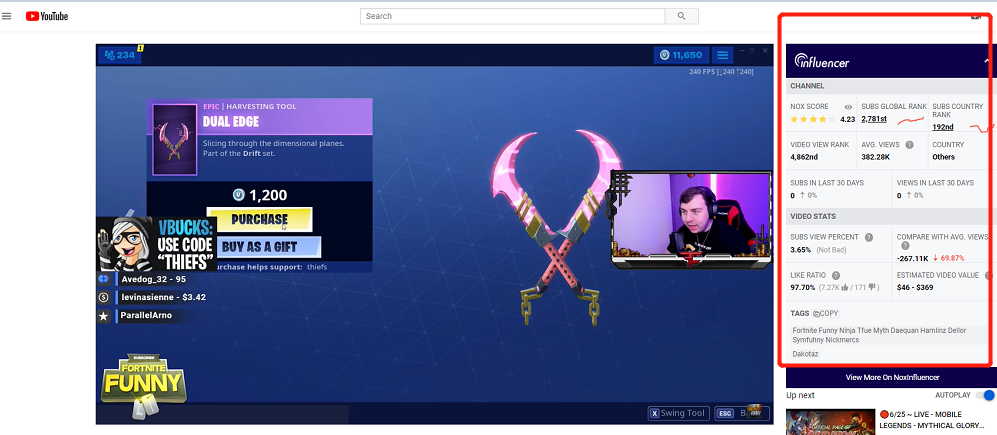This screenshot has width=997, height=435.
Task: Click the dollar icon beside levinasienne - $3.42
Action: (x=104, y=297)
